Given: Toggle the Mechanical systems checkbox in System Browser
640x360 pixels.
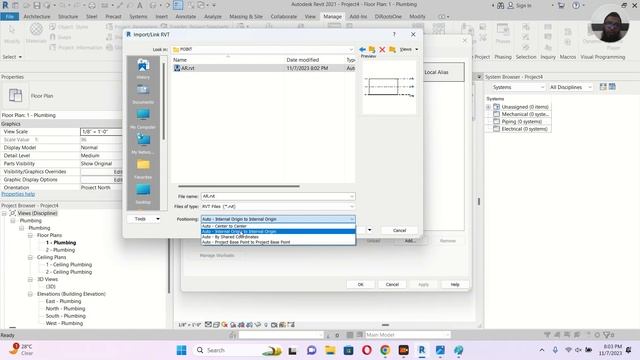Looking at the screenshot, I should pyautogui.click(x=496, y=114).
